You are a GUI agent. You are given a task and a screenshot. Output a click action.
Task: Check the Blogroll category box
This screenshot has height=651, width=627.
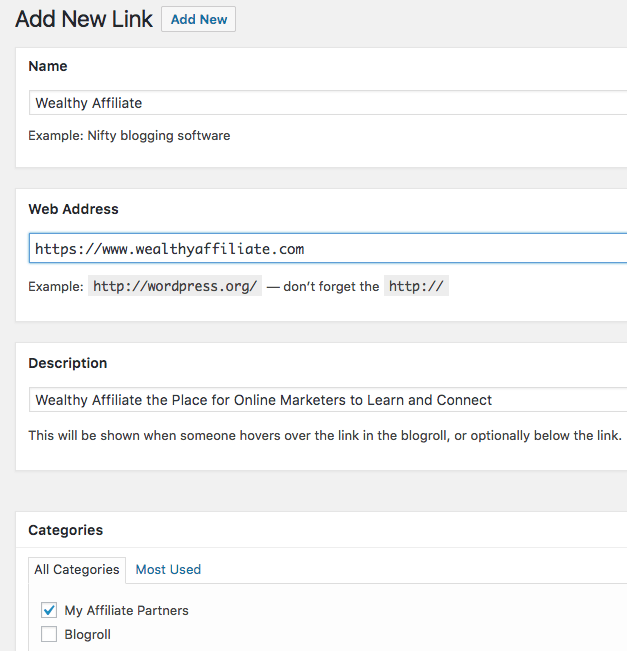49,634
